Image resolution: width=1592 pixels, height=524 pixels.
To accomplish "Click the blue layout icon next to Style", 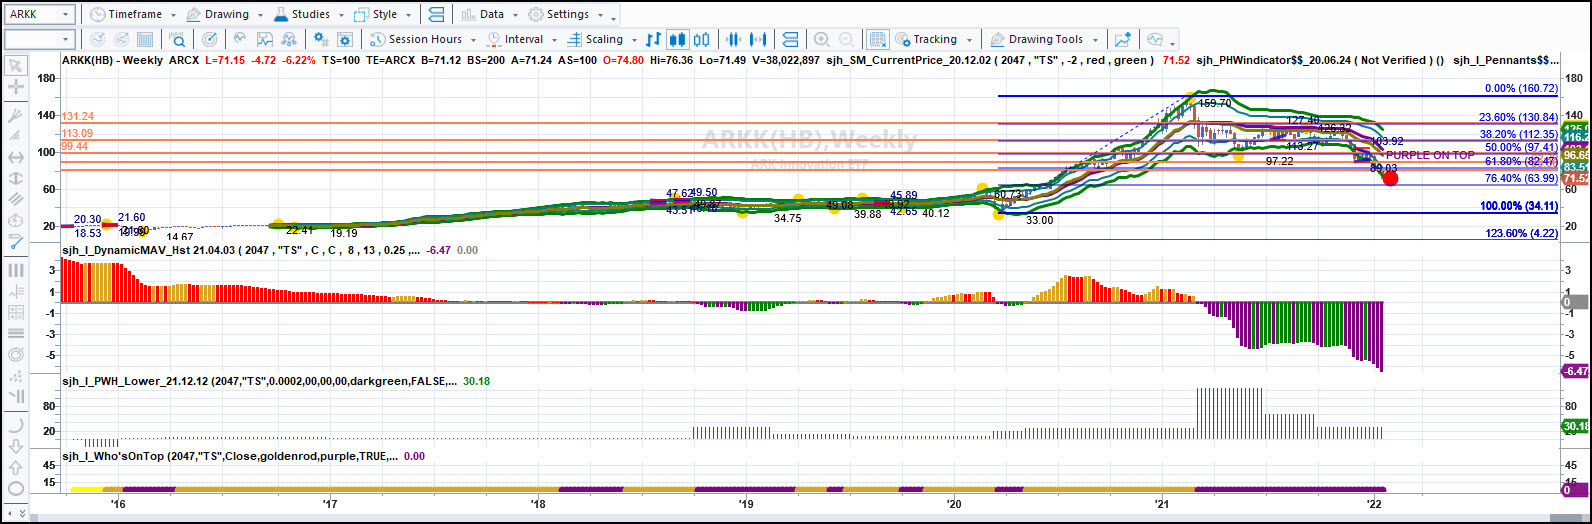I will [436, 15].
